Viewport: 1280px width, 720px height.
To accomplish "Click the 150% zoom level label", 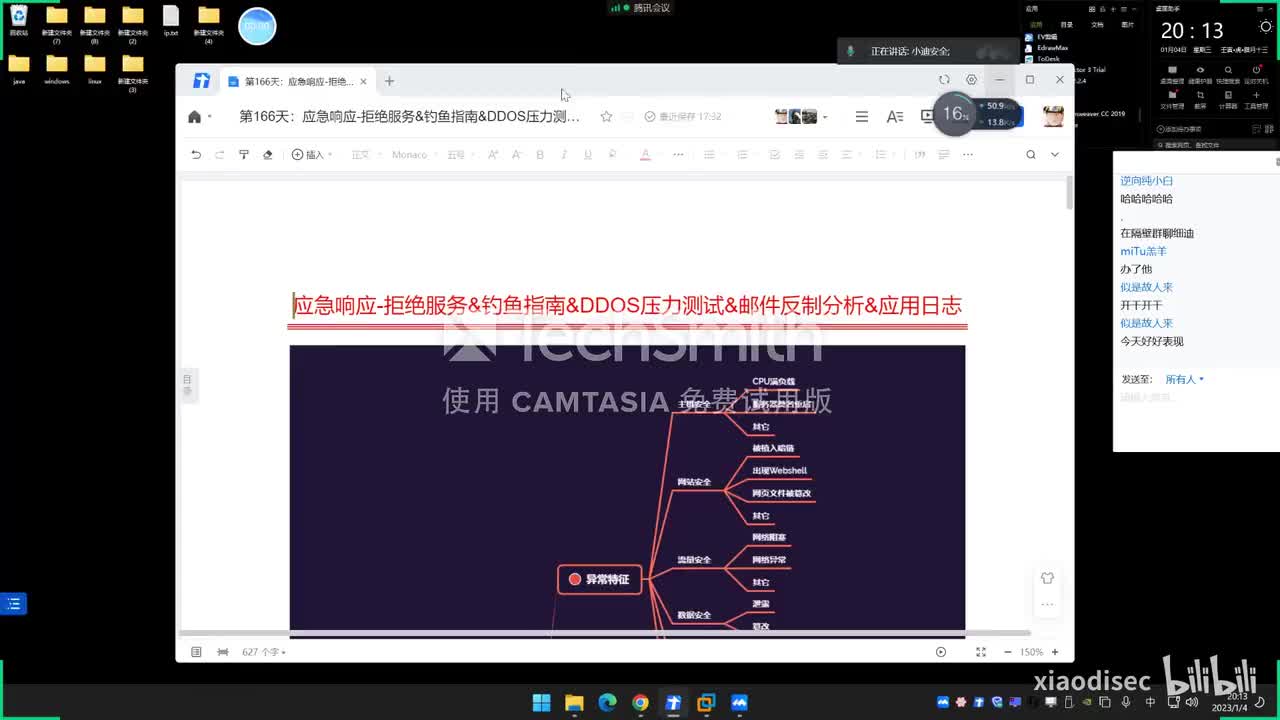I will [x=1031, y=652].
